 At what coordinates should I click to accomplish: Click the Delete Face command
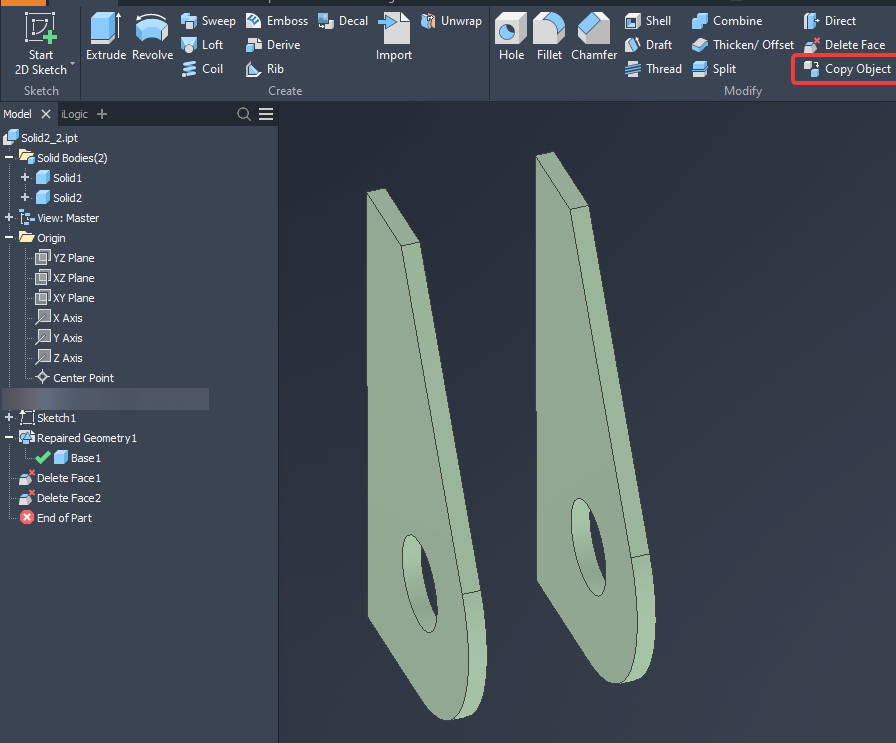pos(845,44)
